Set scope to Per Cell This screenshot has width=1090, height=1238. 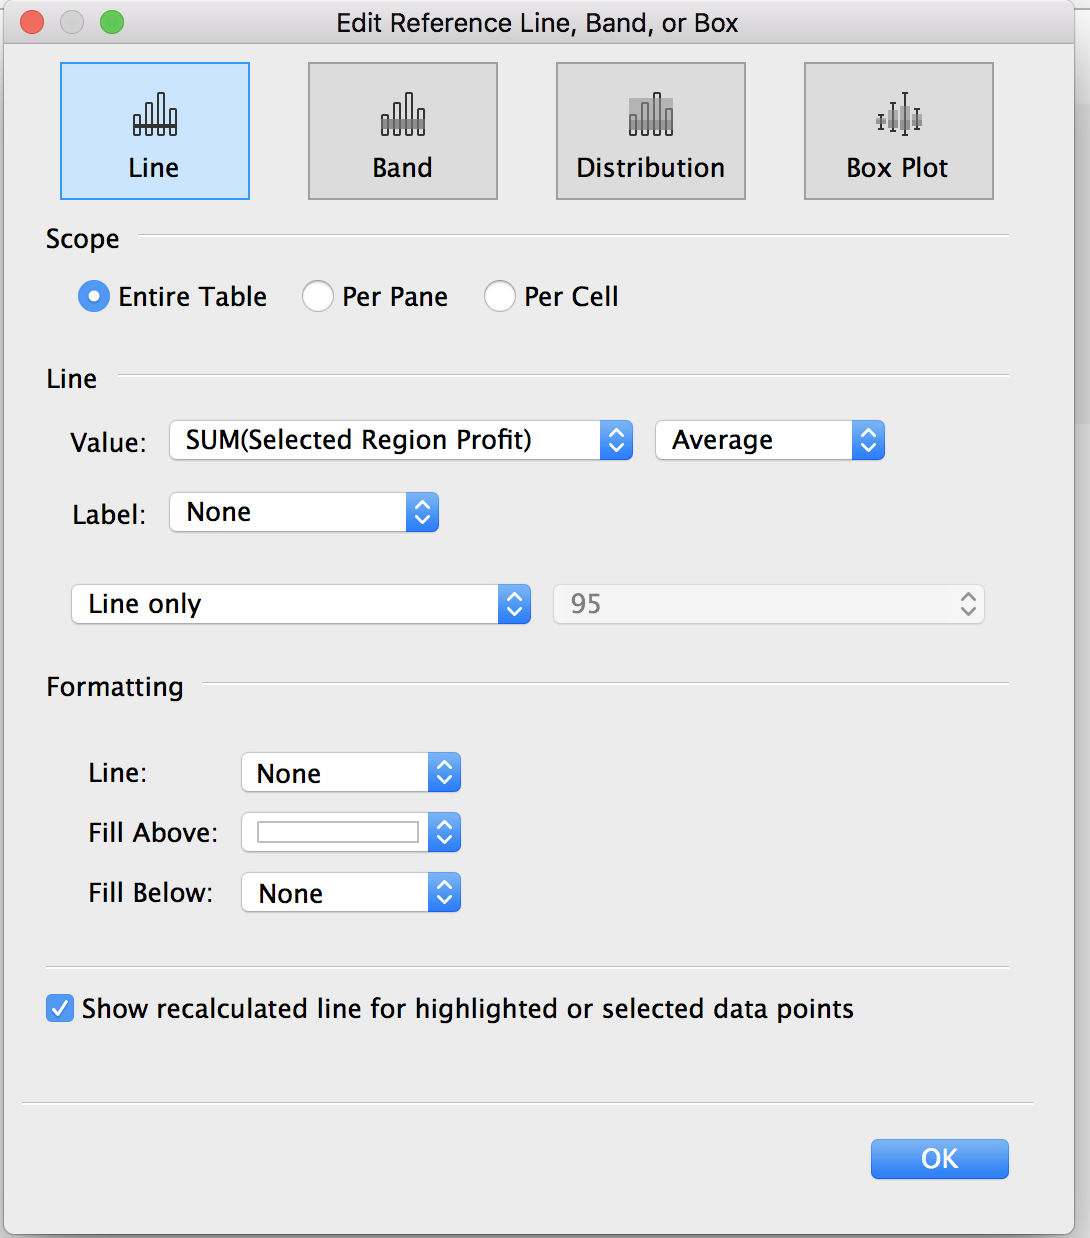click(x=500, y=296)
